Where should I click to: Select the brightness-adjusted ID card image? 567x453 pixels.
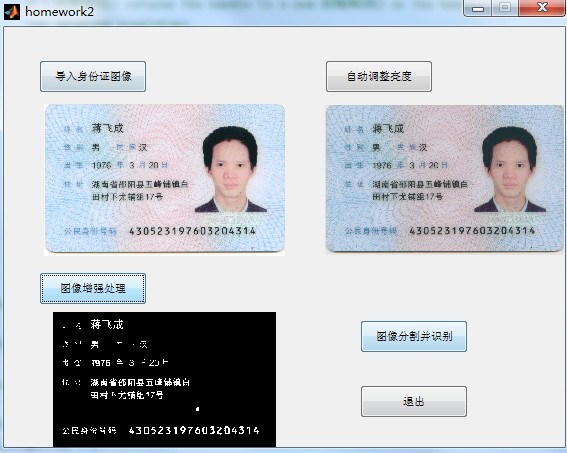click(x=444, y=179)
